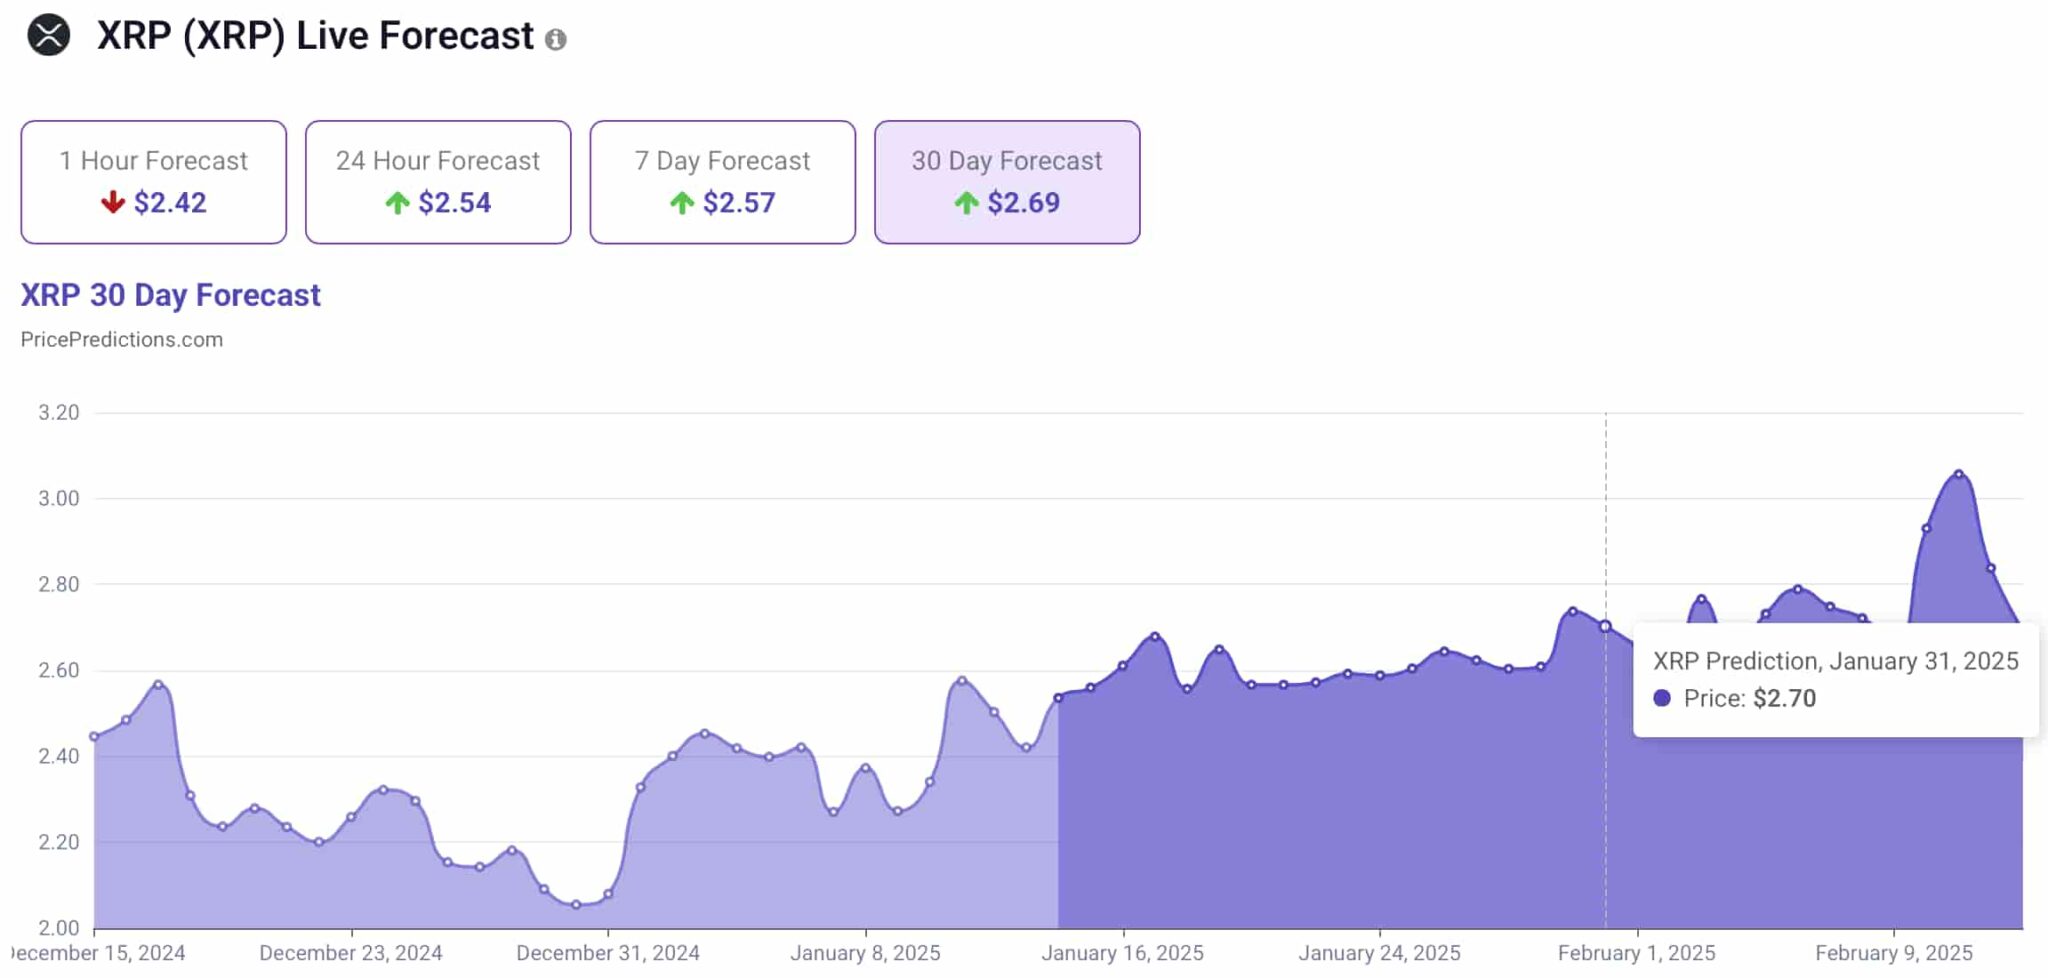Click the December 31, 2024 axis label

[608, 953]
